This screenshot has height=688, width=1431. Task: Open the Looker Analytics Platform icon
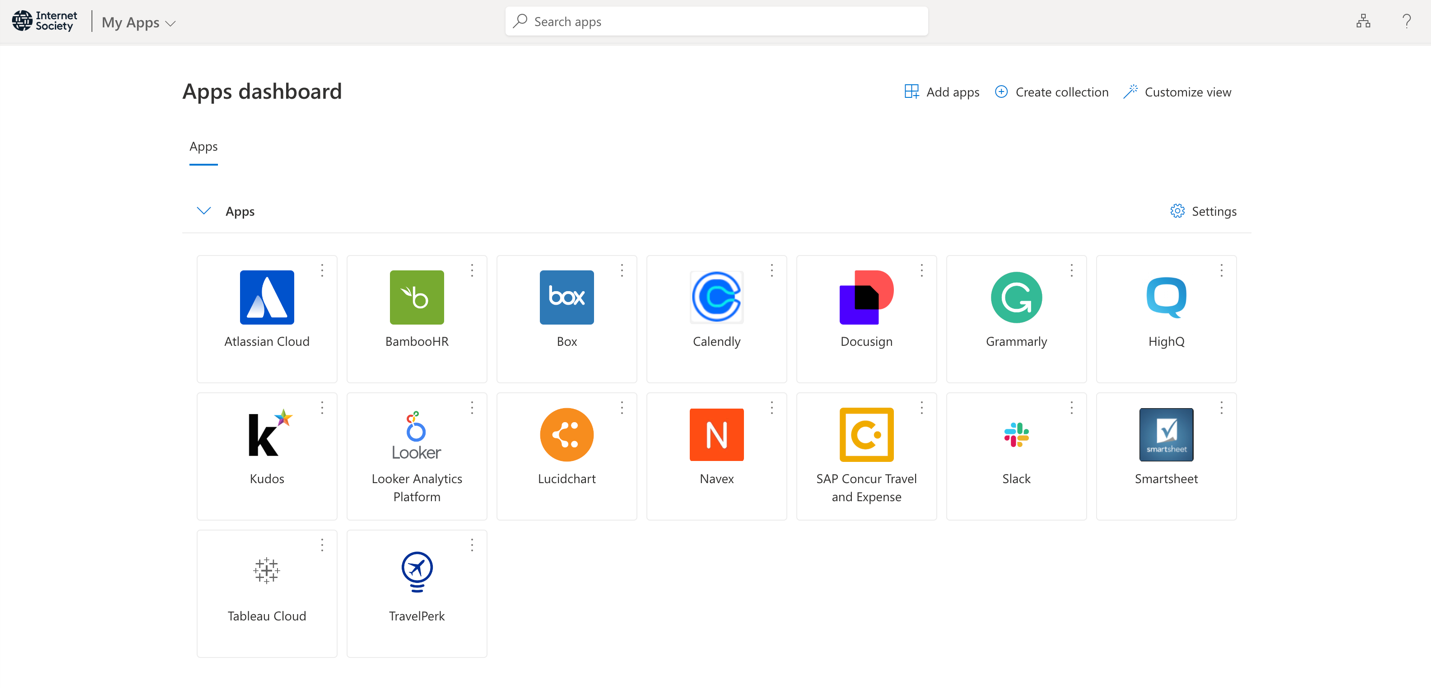click(x=417, y=434)
